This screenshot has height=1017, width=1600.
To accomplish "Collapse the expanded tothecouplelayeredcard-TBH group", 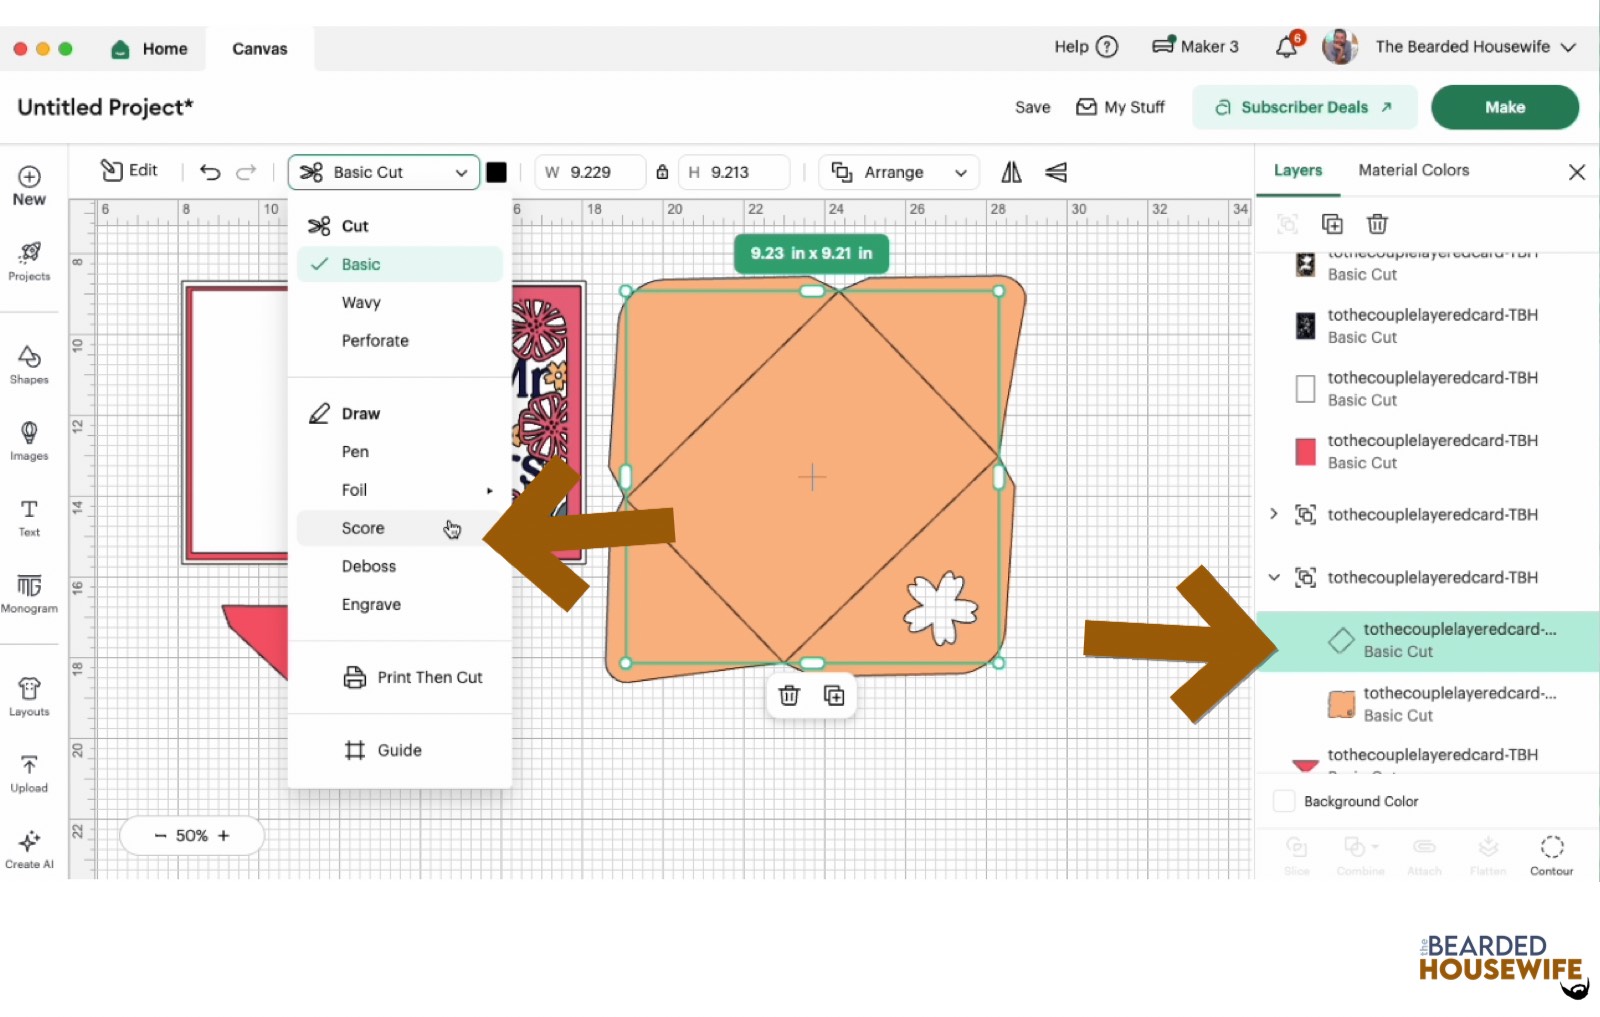I will point(1273,577).
